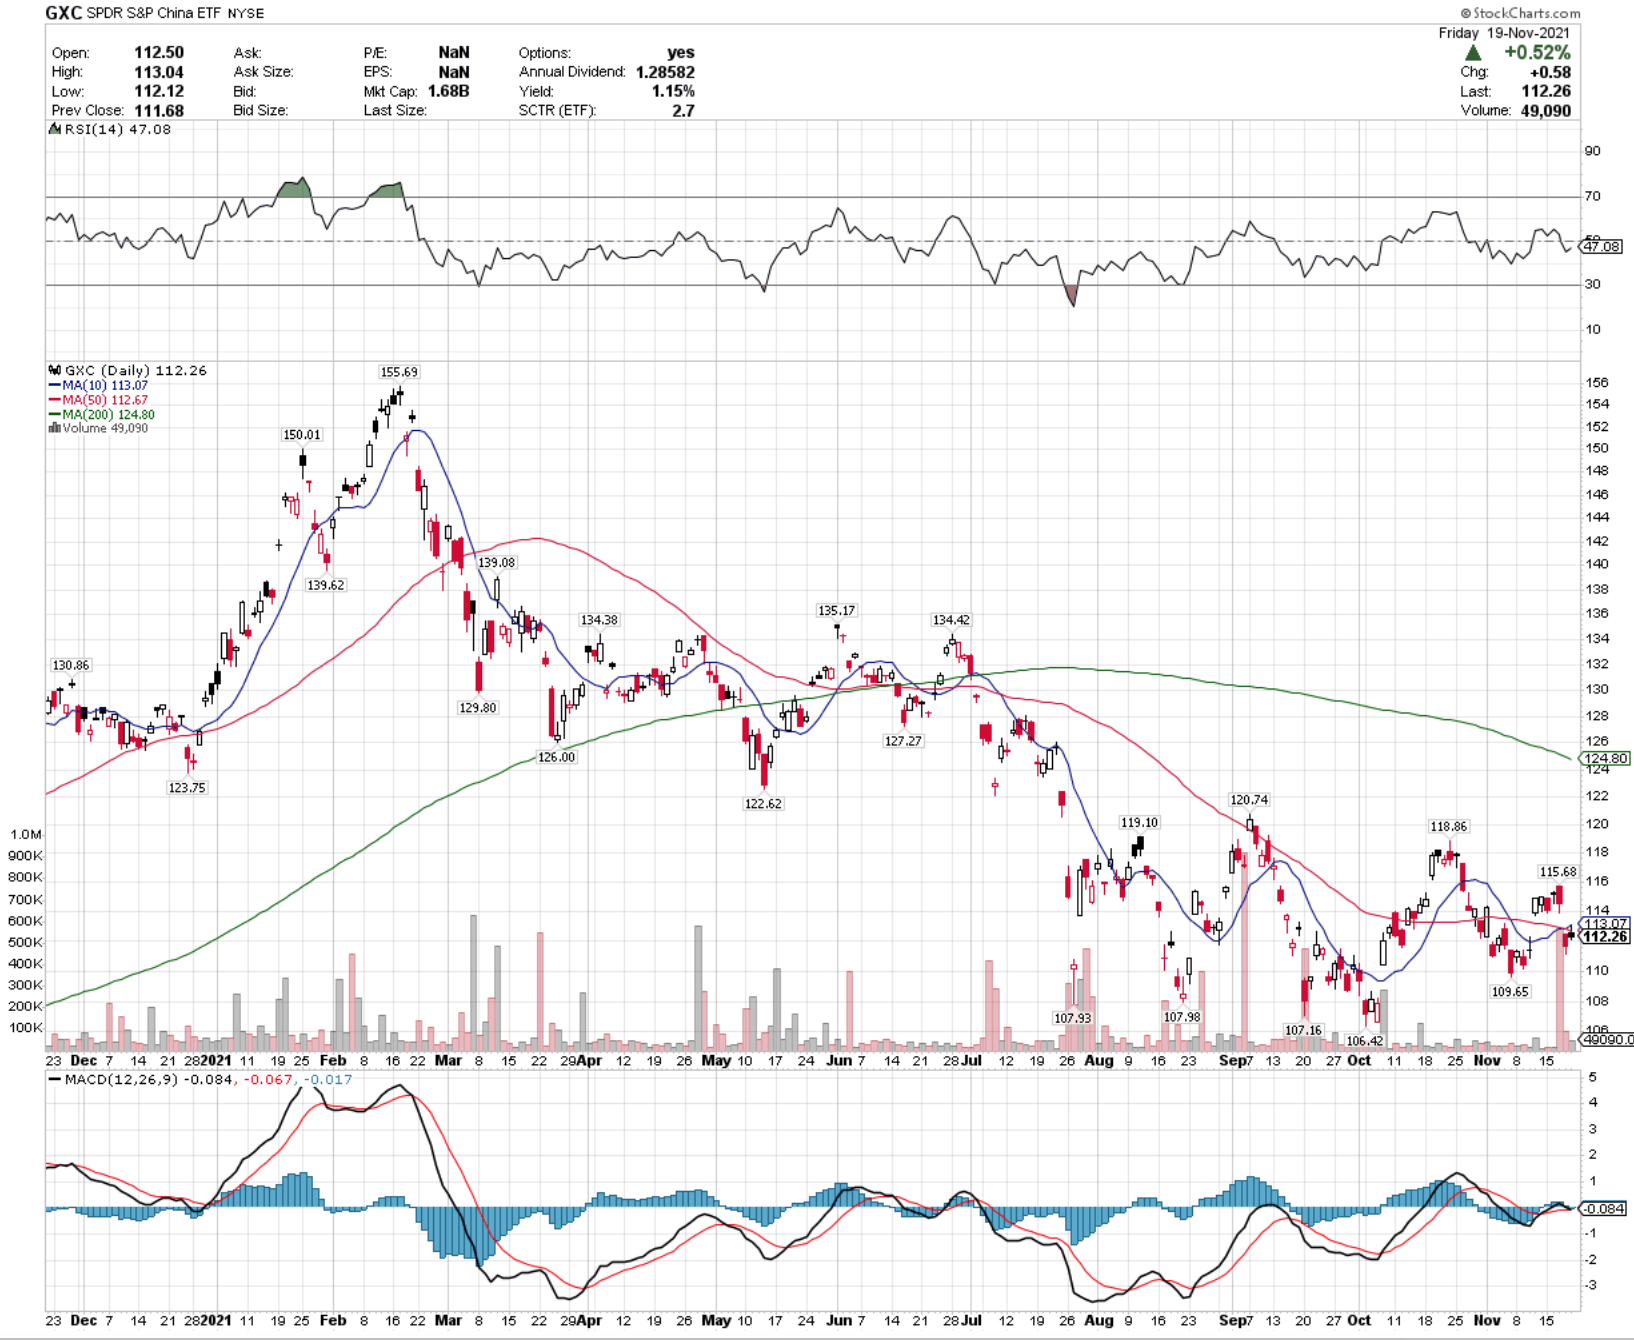
Task: Click the 135.17 price label
Action: point(837,610)
